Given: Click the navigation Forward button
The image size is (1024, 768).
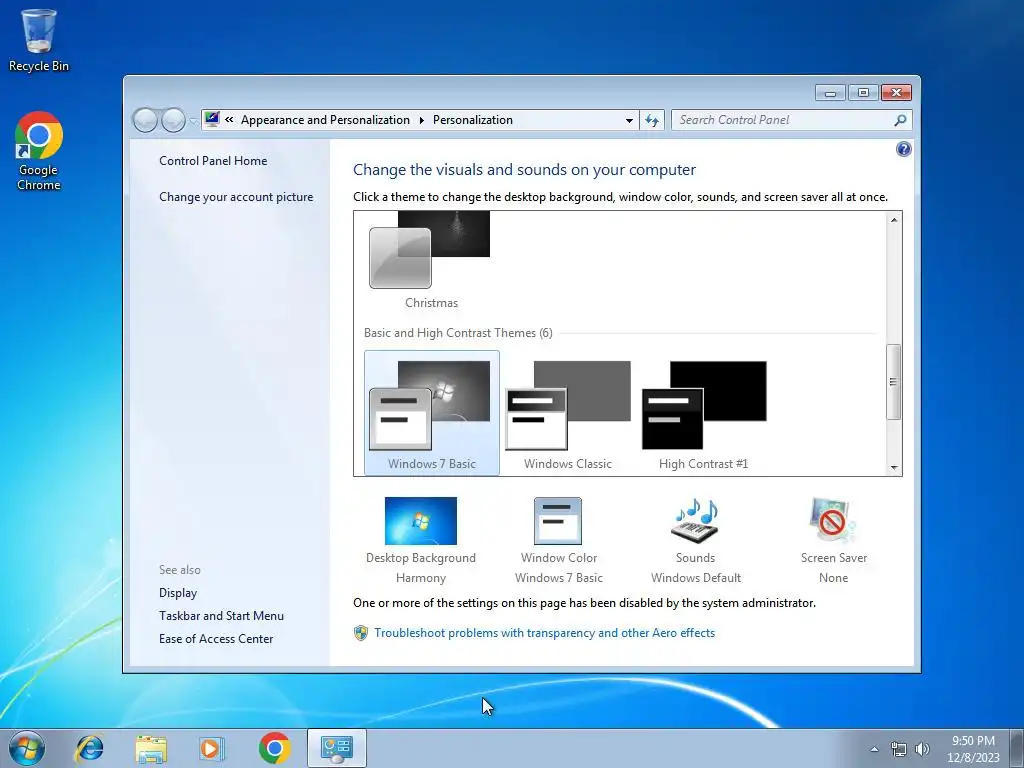Looking at the screenshot, I should (173, 120).
